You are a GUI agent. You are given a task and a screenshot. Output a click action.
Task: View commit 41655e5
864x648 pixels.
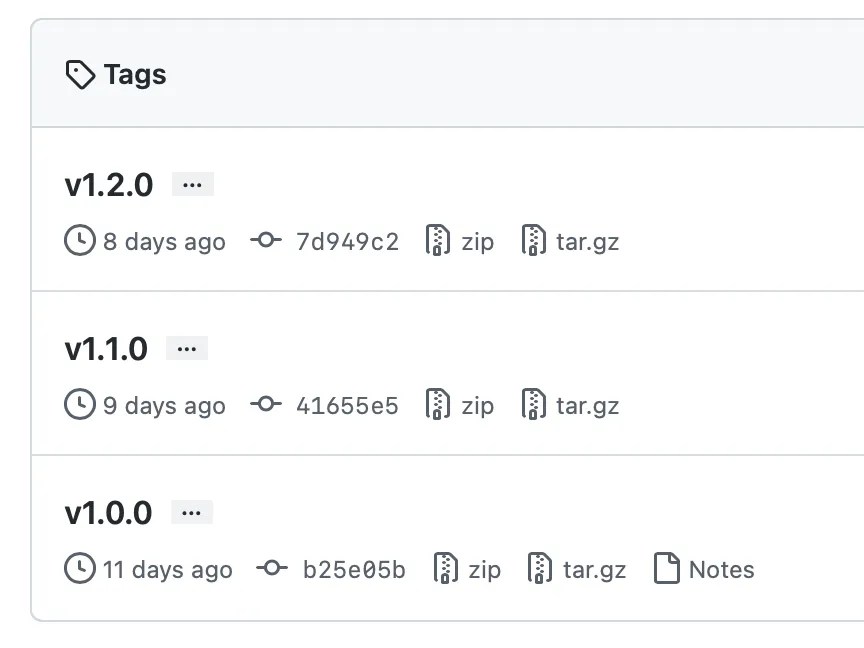[x=350, y=405]
